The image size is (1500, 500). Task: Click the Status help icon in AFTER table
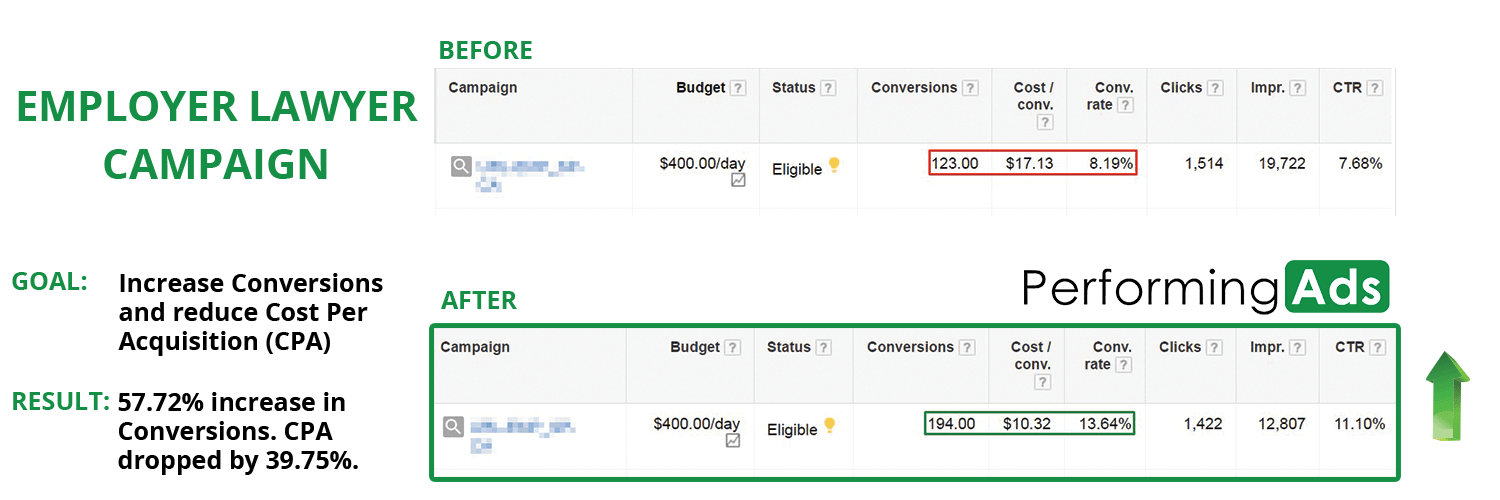point(823,348)
